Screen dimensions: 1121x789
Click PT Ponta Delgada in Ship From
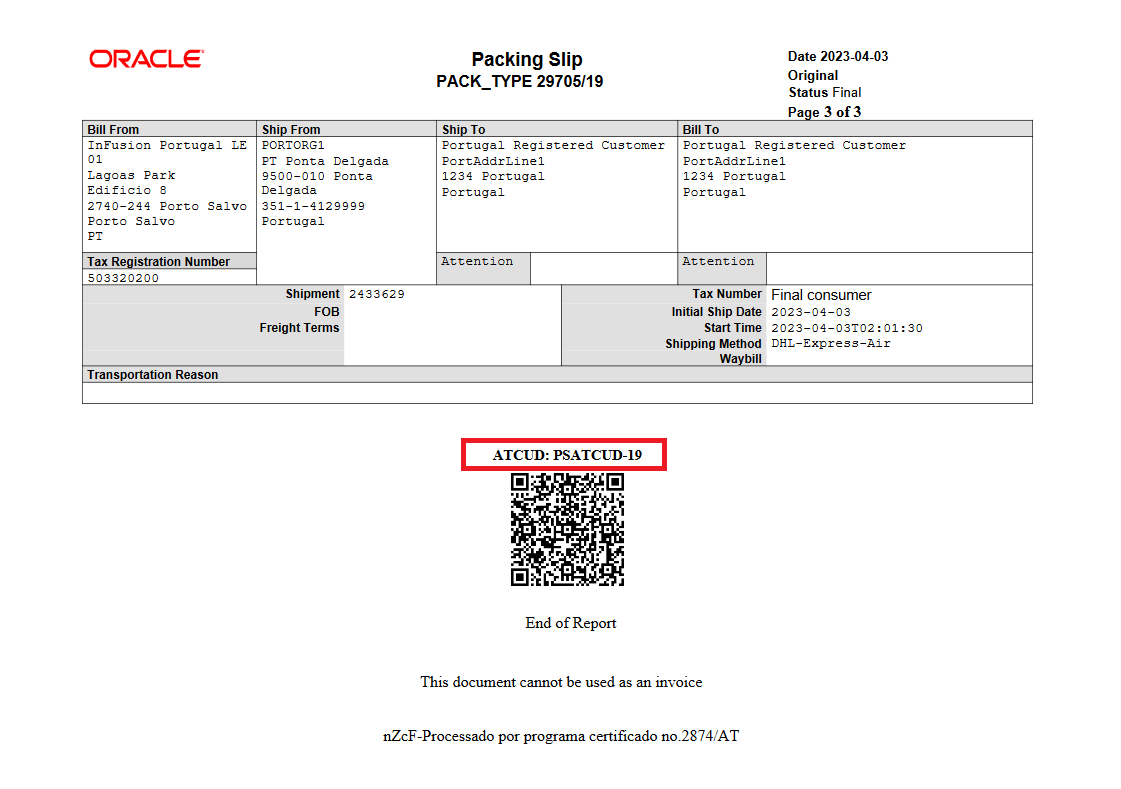[325, 161]
